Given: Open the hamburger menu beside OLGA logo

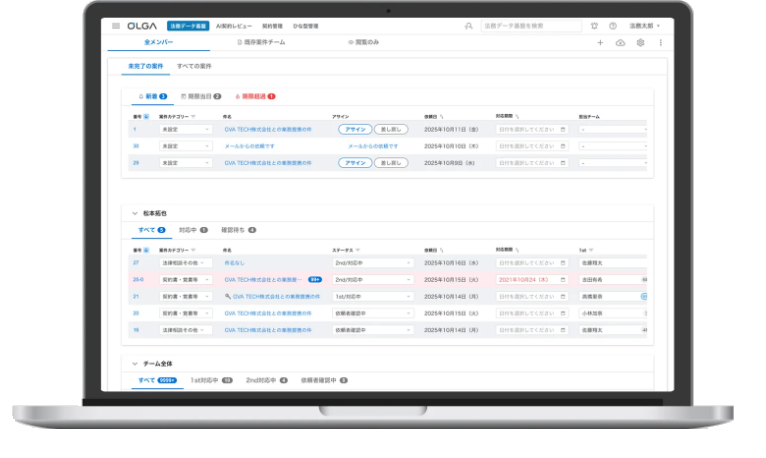Looking at the screenshot, I should [117, 26].
